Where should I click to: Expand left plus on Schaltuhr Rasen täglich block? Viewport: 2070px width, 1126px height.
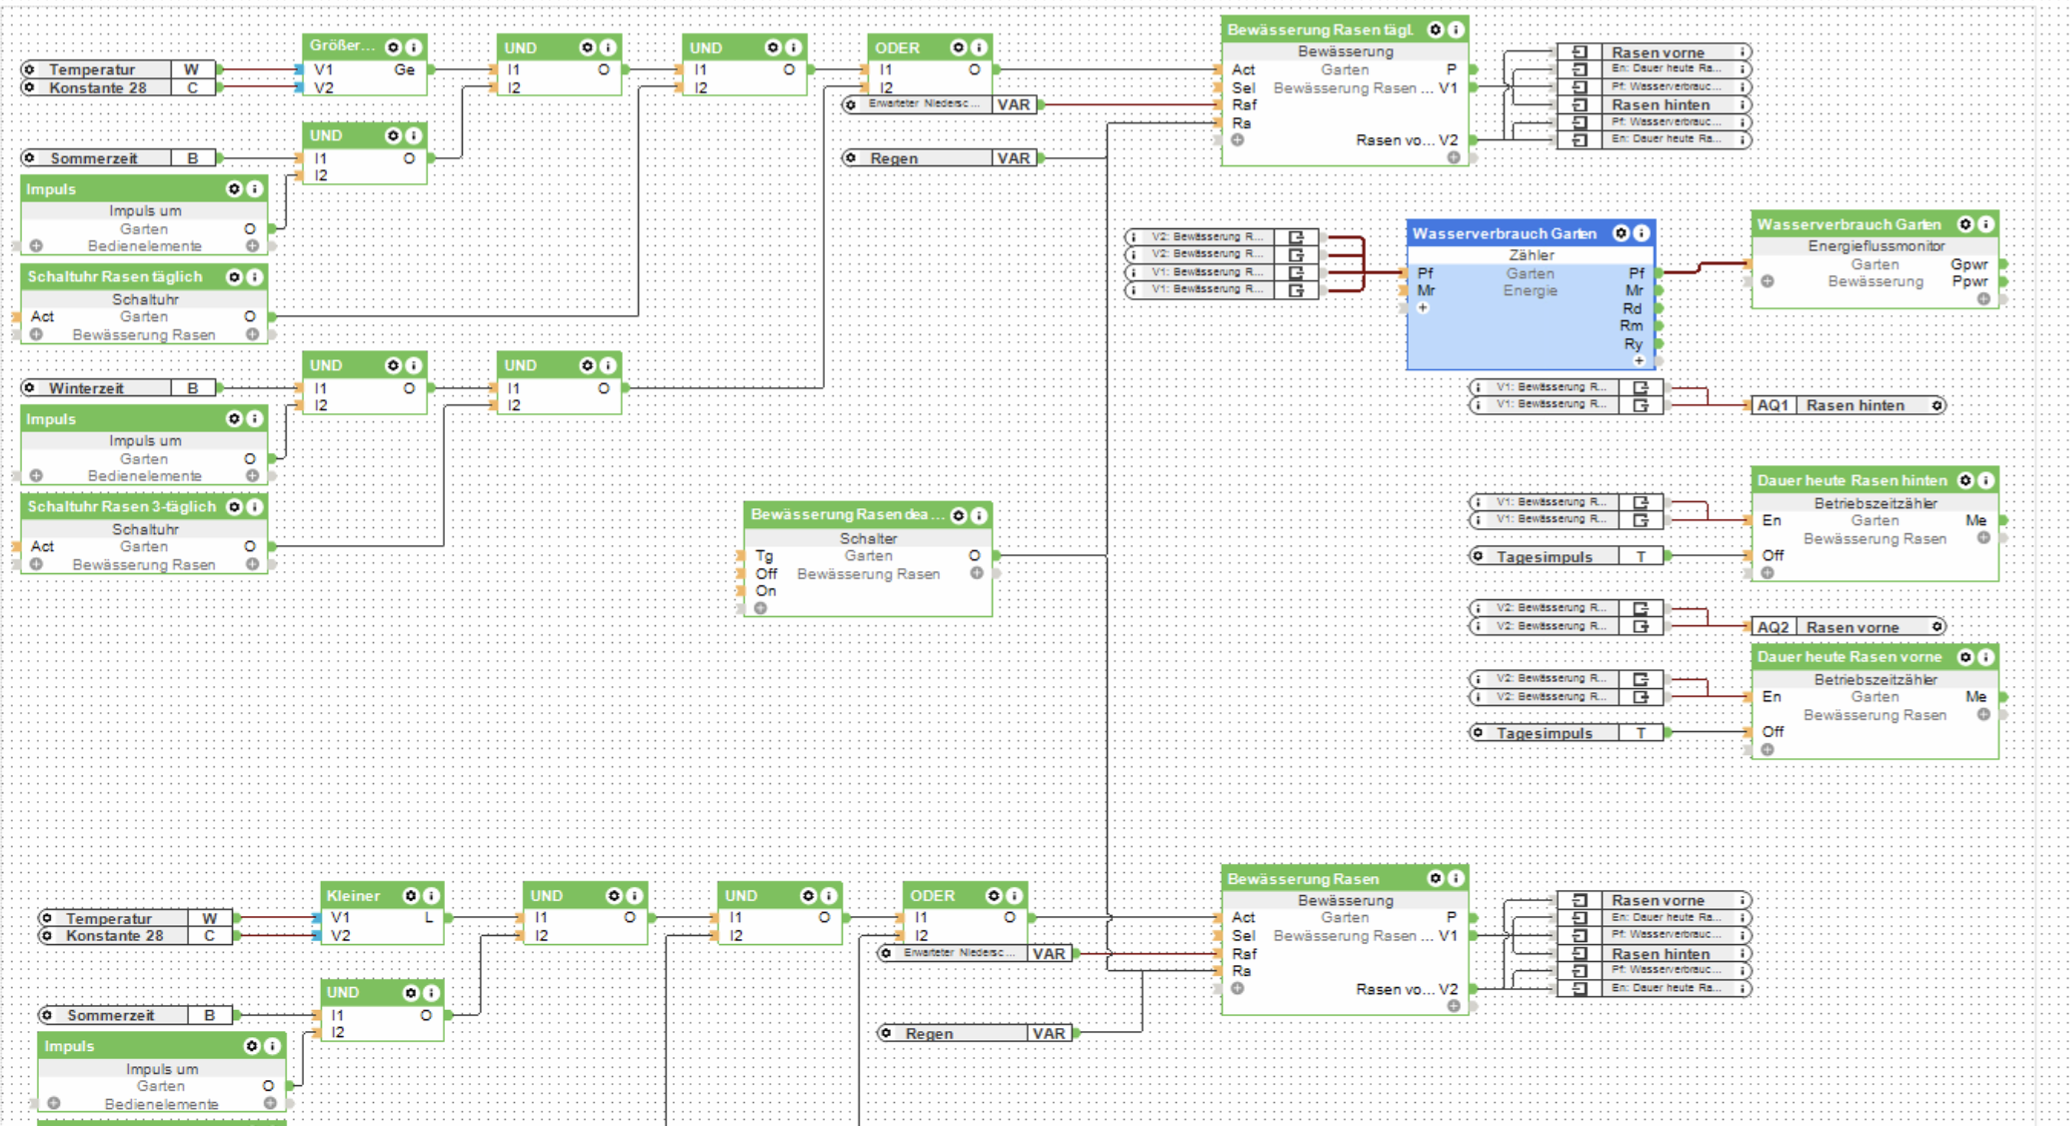pyautogui.click(x=36, y=334)
